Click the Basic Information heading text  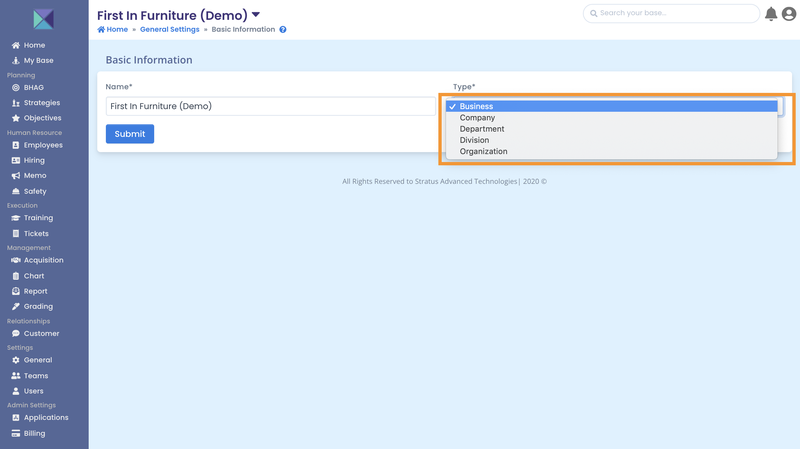coord(149,60)
